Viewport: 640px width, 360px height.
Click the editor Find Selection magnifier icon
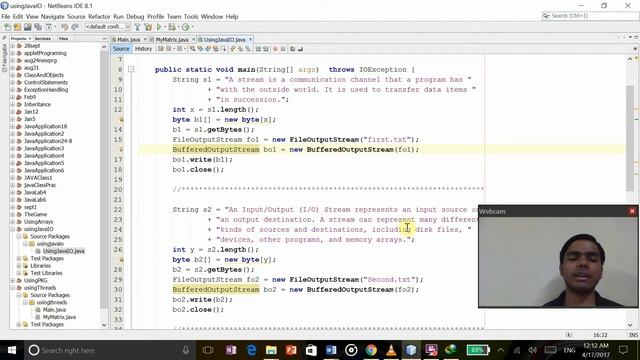[192, 49]
